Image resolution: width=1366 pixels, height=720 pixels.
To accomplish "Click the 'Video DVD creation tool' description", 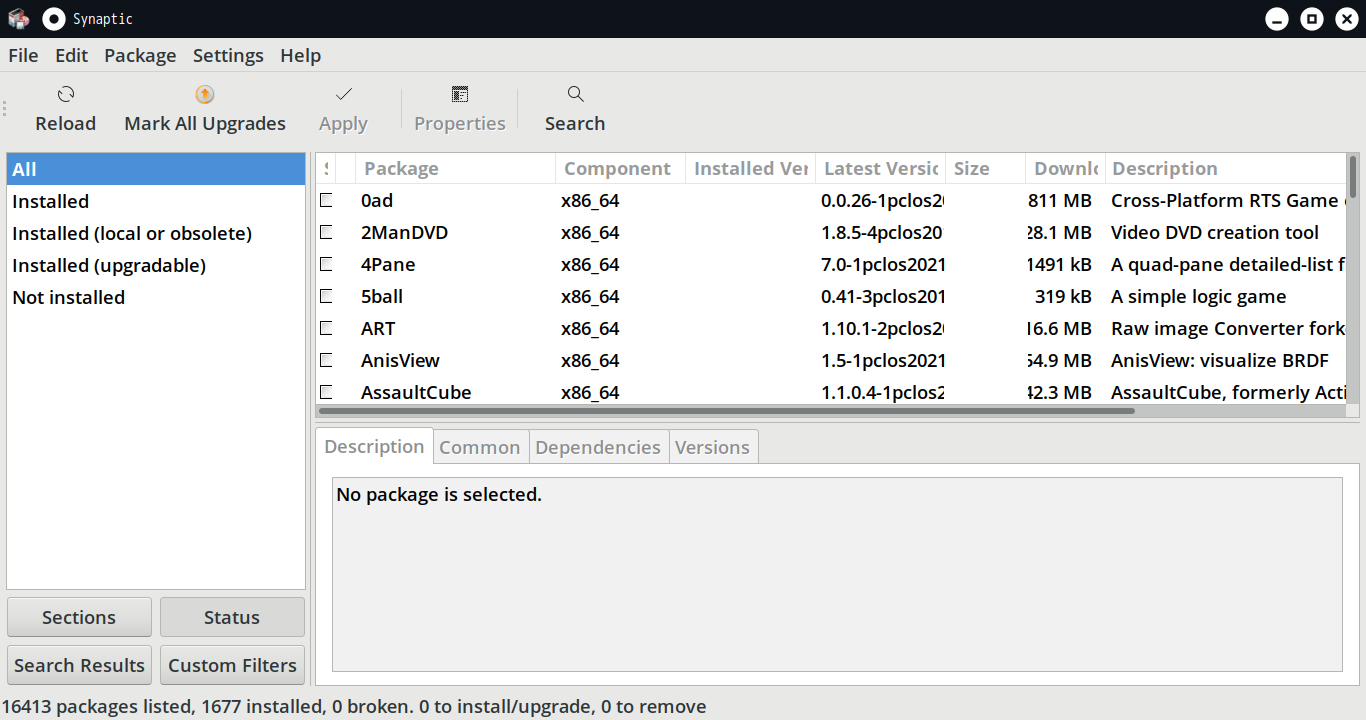I will point(1215,232).
